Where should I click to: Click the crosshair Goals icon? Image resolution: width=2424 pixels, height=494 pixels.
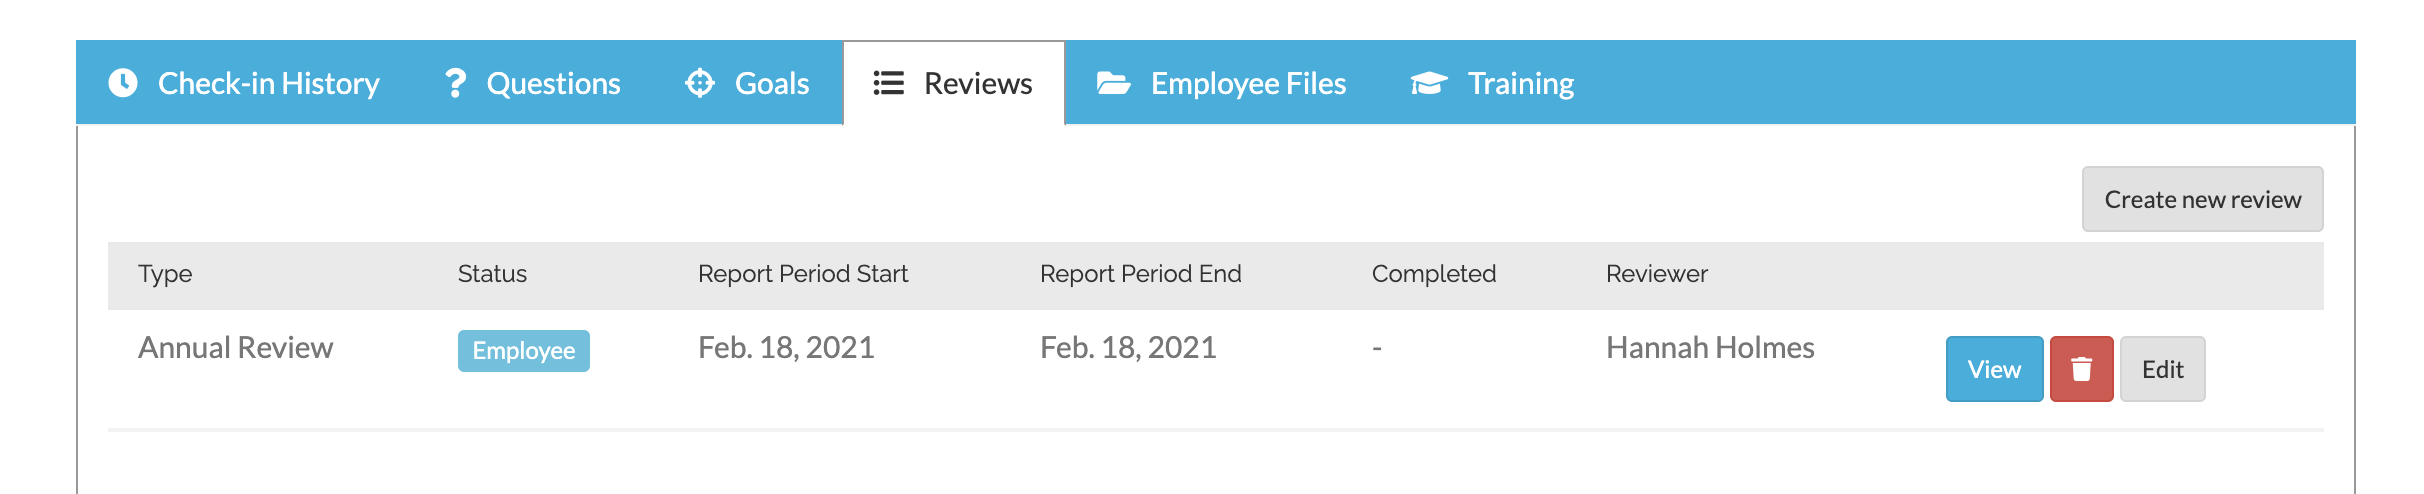point(700,83)
